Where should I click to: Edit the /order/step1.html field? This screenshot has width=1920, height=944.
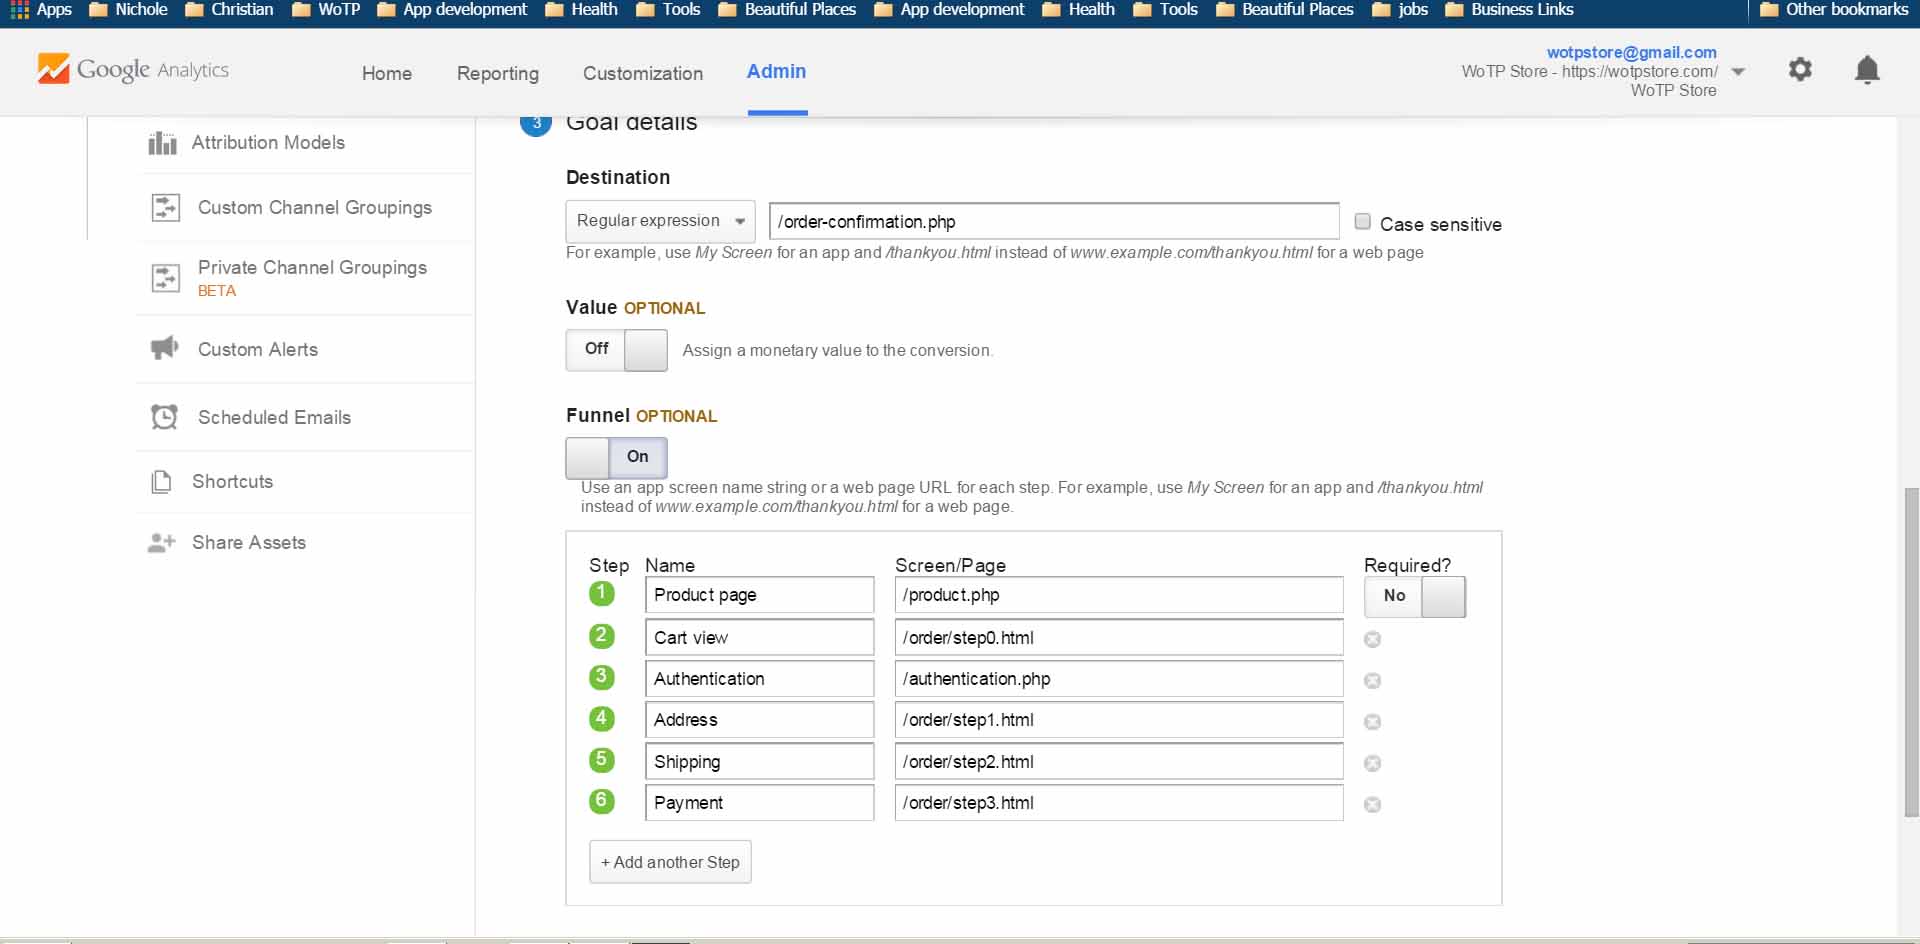1119,720
